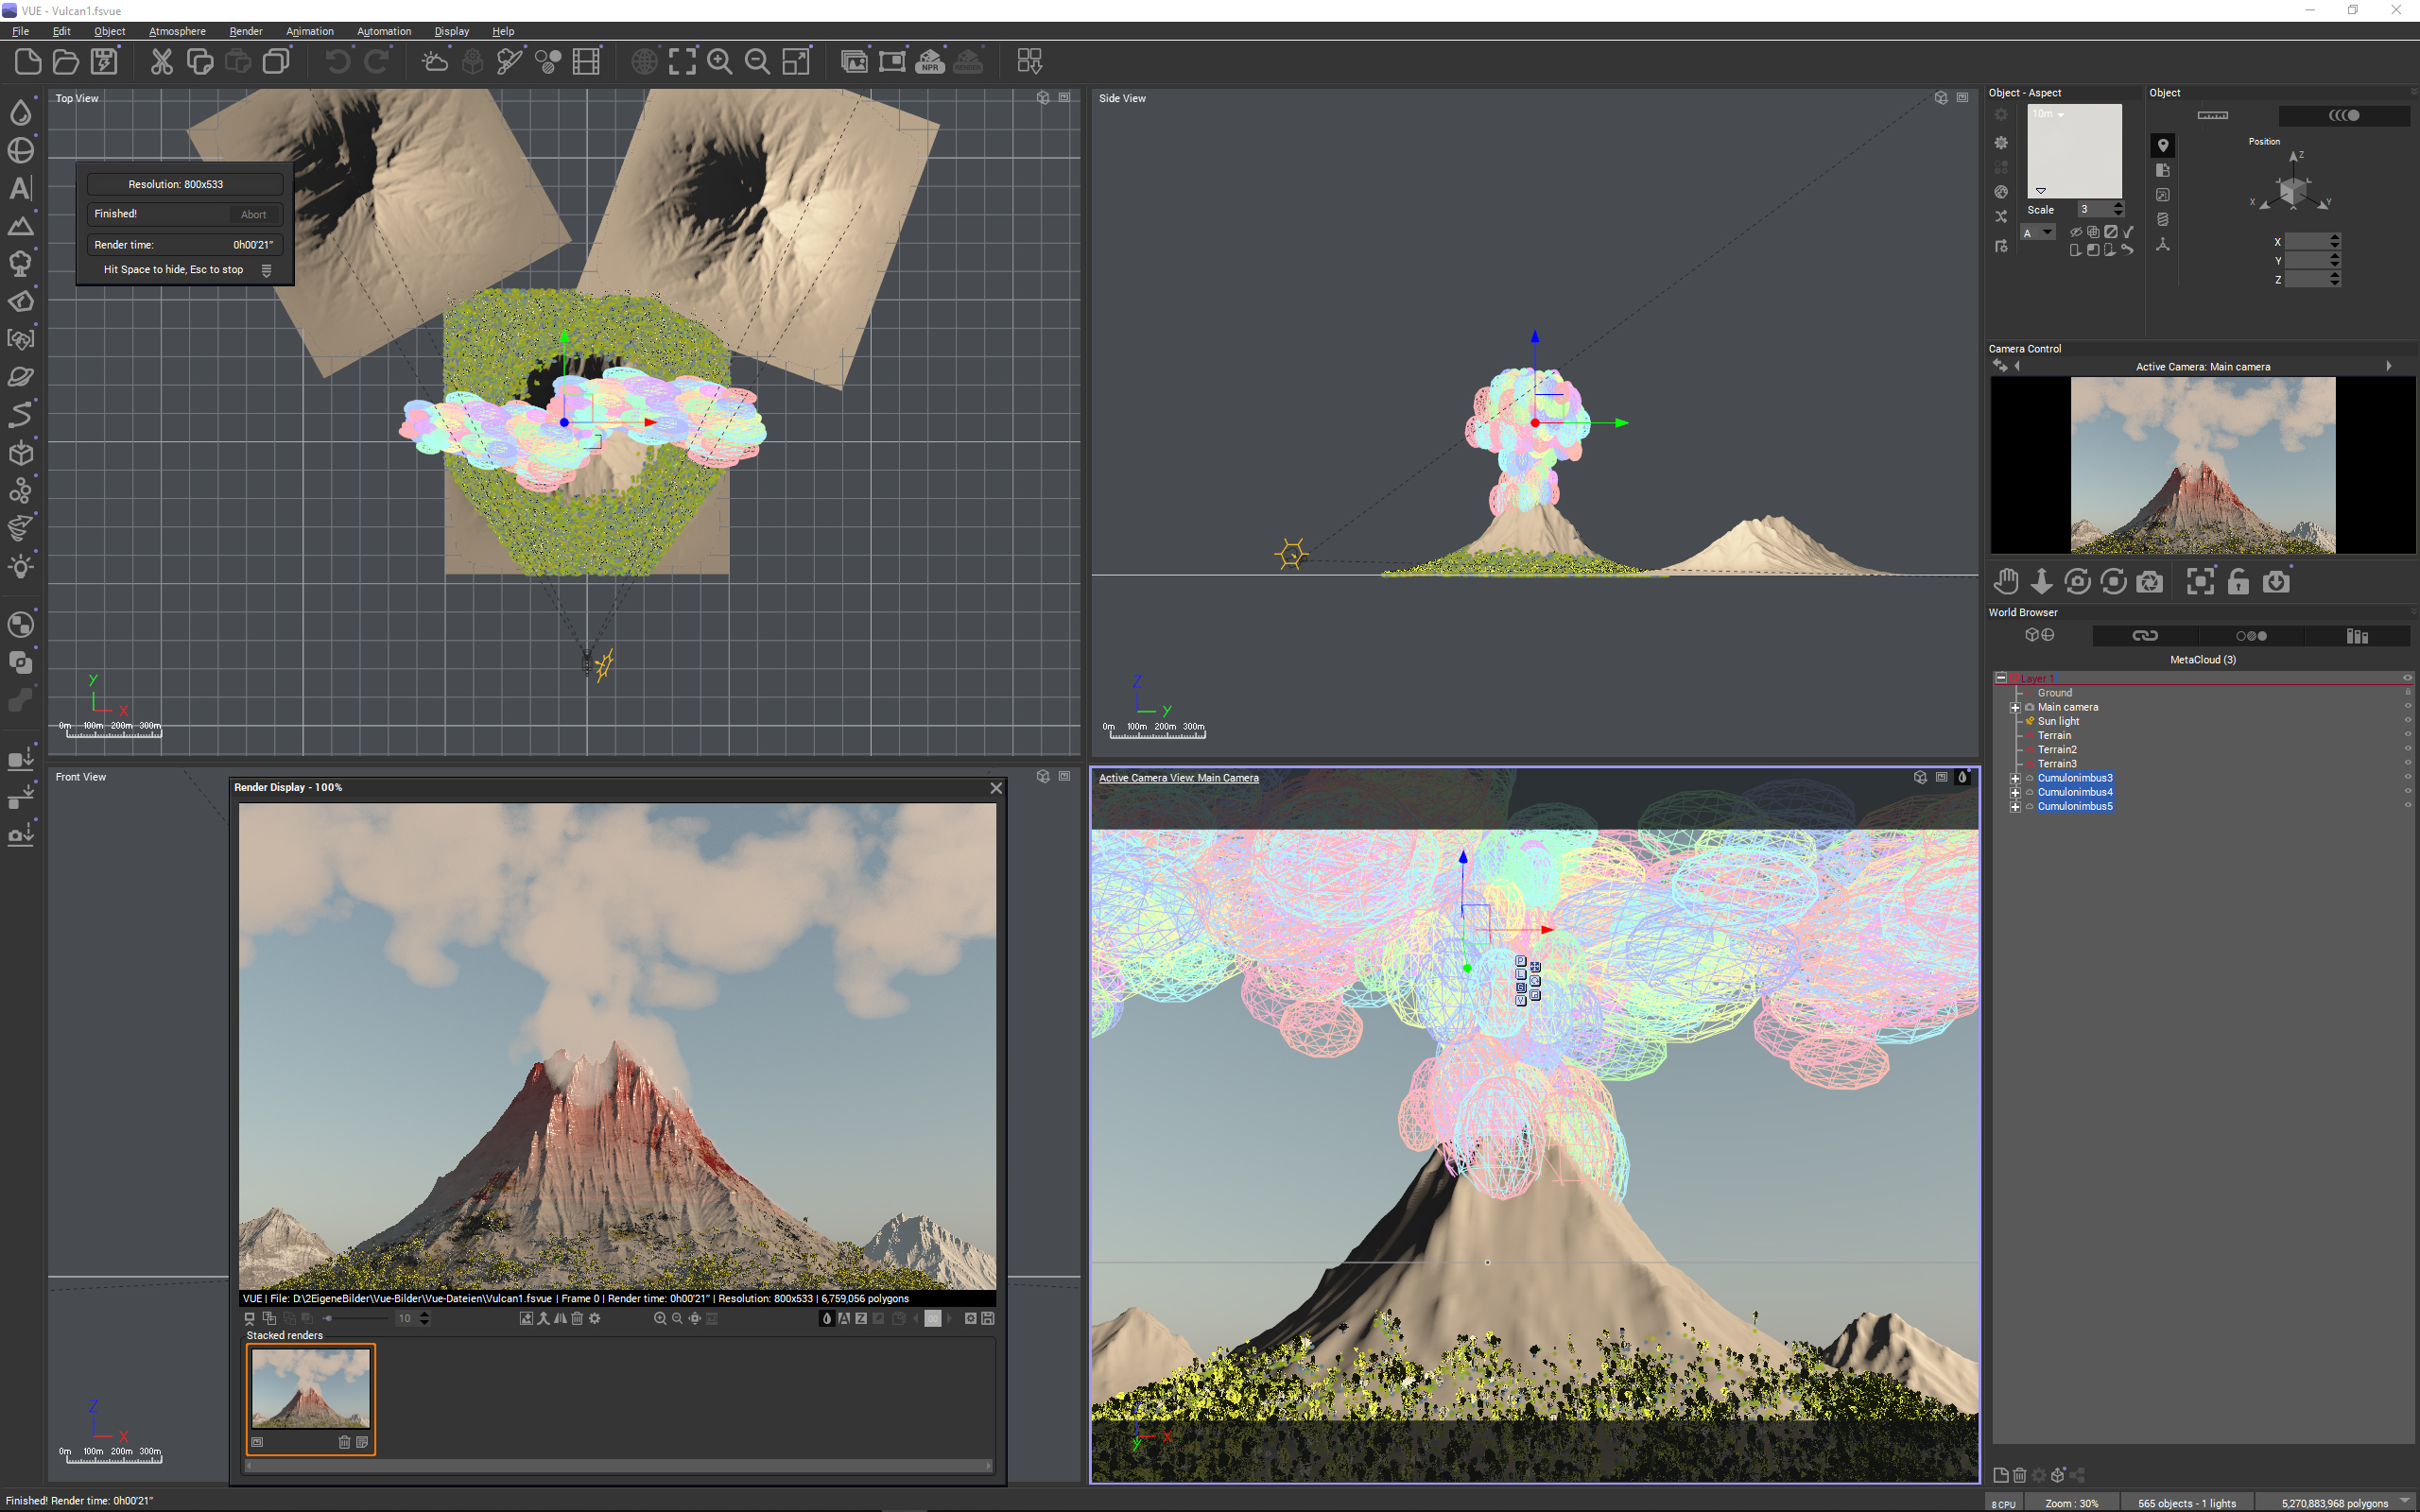Open the Render menu
Screen dimensions: 2420x1512
tap(245, 31)
